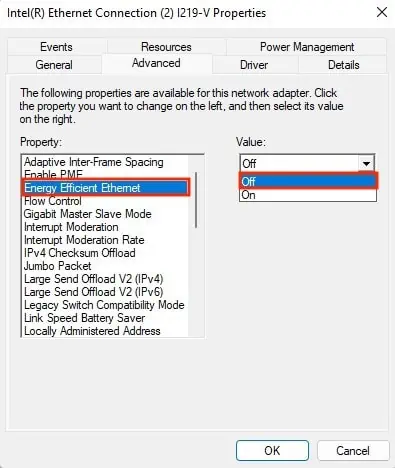Switch to the General tab
This screenshot has height=468, width=395.
click(x=54, y=65)
